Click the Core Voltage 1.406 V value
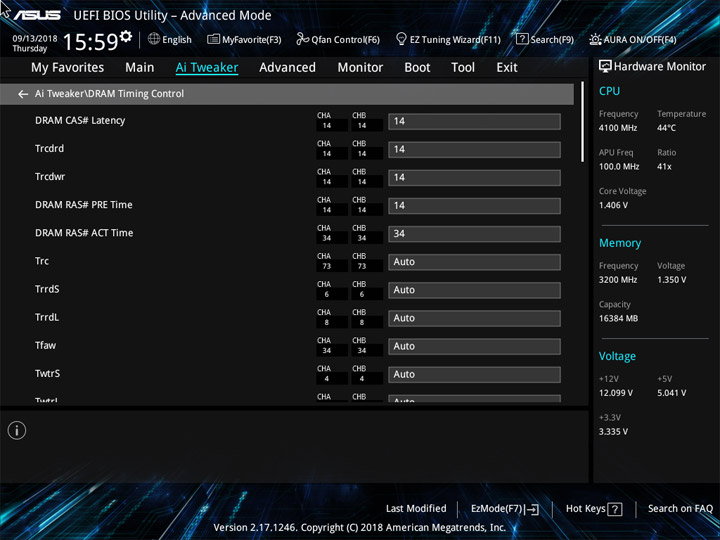Viewport: 720px width, 540px height. (x=613, y=205)
